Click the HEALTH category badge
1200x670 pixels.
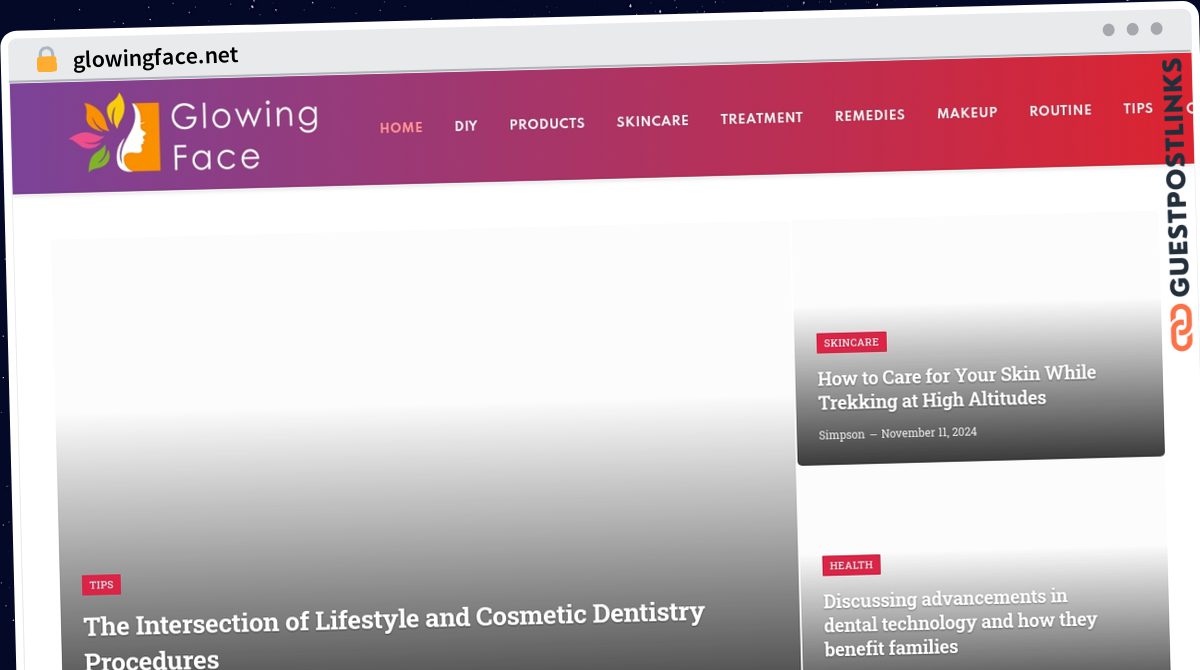851,565
